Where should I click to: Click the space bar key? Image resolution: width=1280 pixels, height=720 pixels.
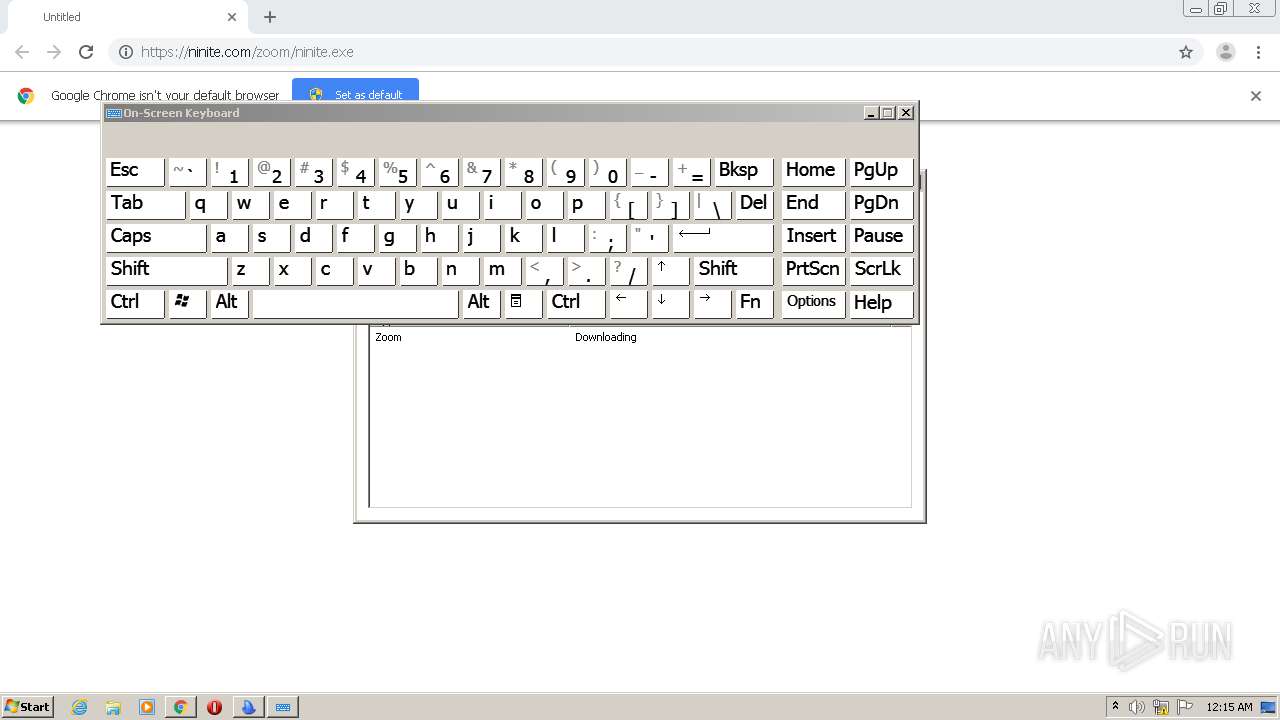point(355,303)
